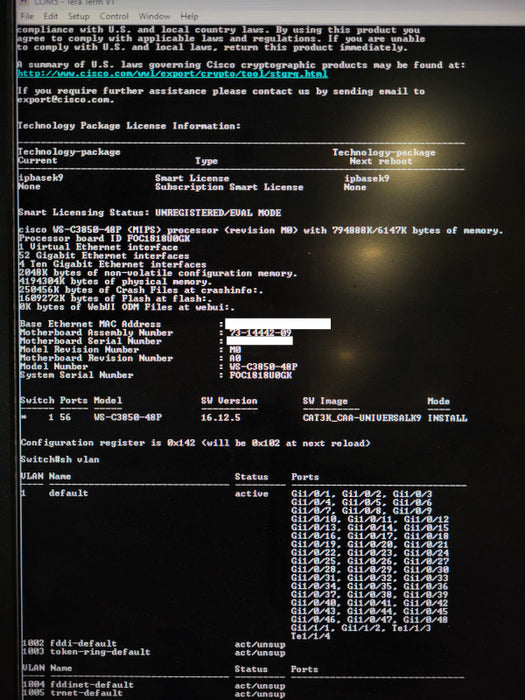Click the Tera Term icon in title bar
Image resolution: width=525 pixels, height=700 pixels.
point(25,2)
